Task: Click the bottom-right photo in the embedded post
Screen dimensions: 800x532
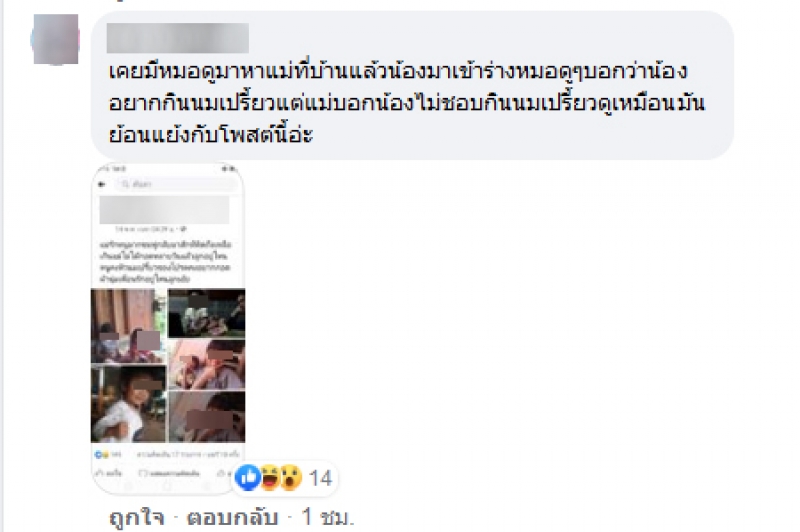Action: pos(207,416)
